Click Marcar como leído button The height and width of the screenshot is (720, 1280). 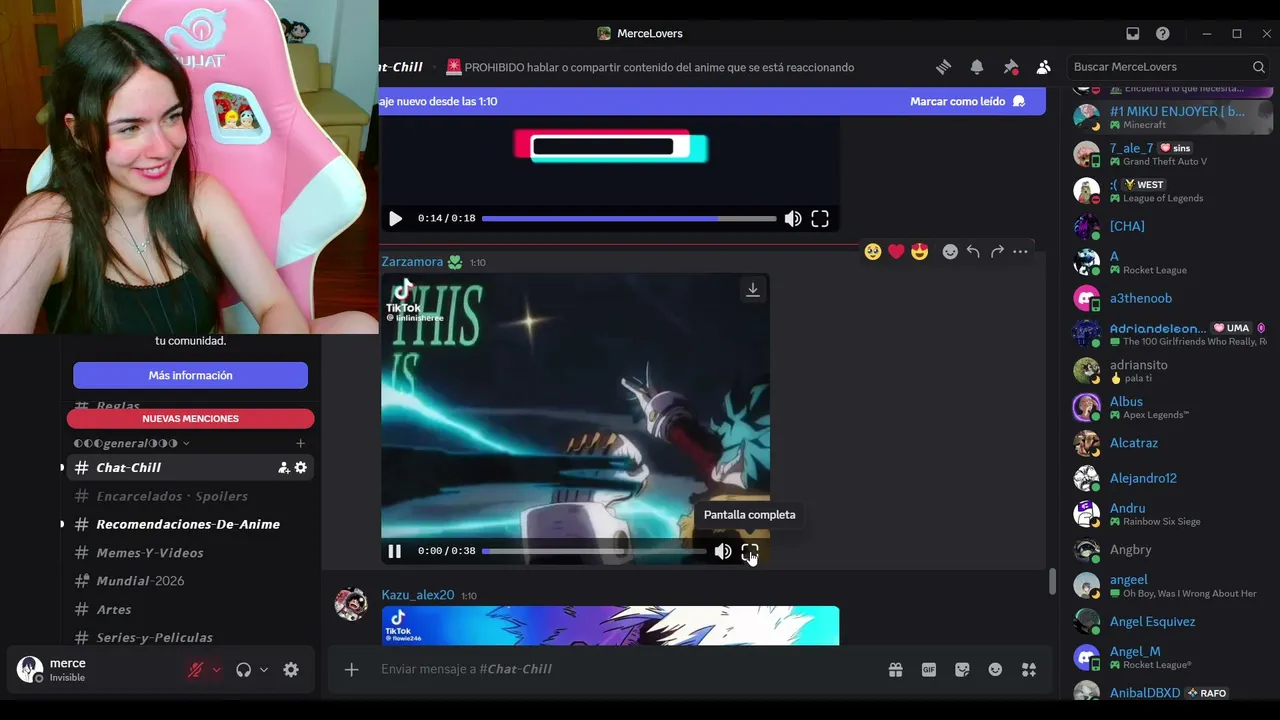(x=968, y=101)
